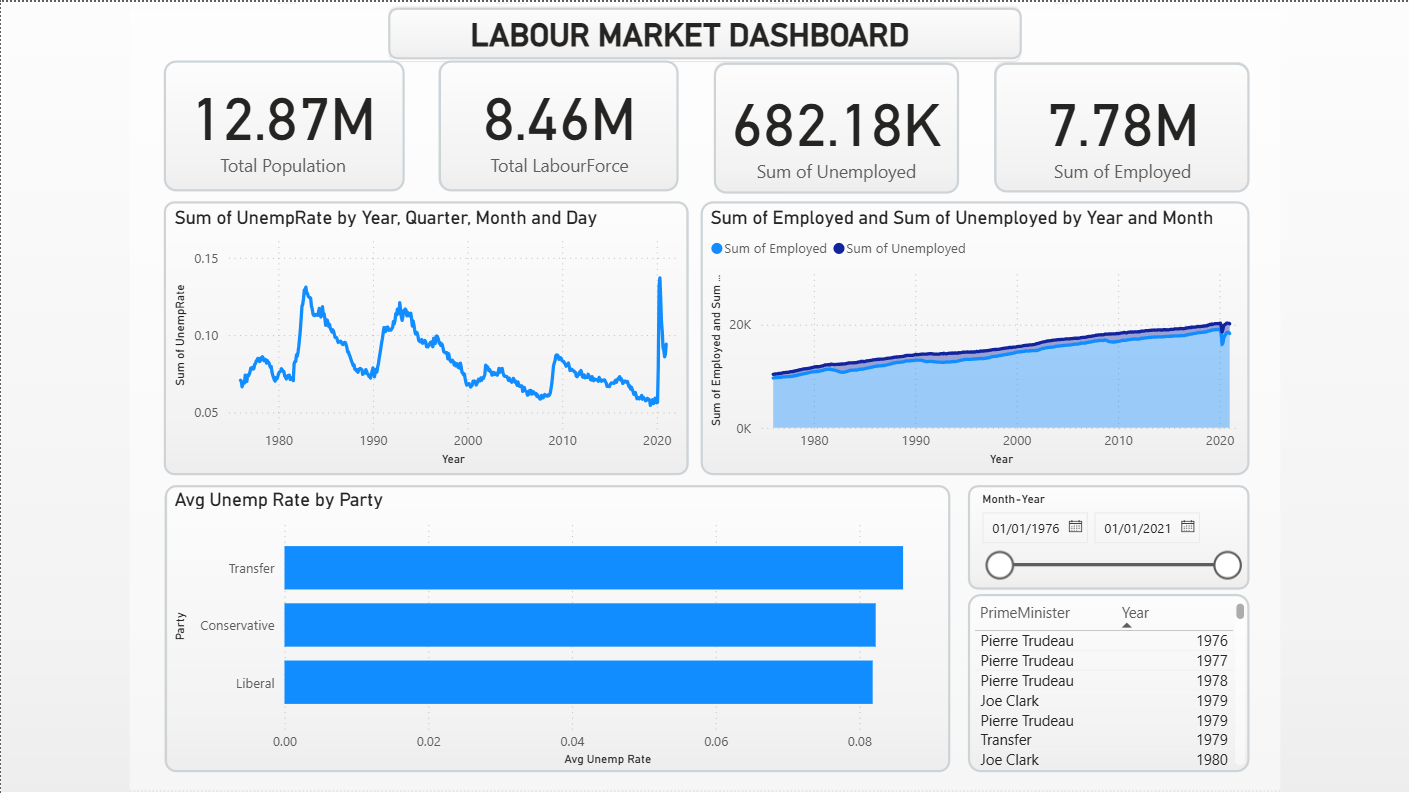Select the Total Population card

pyautogui.click(x=284, y=126)
